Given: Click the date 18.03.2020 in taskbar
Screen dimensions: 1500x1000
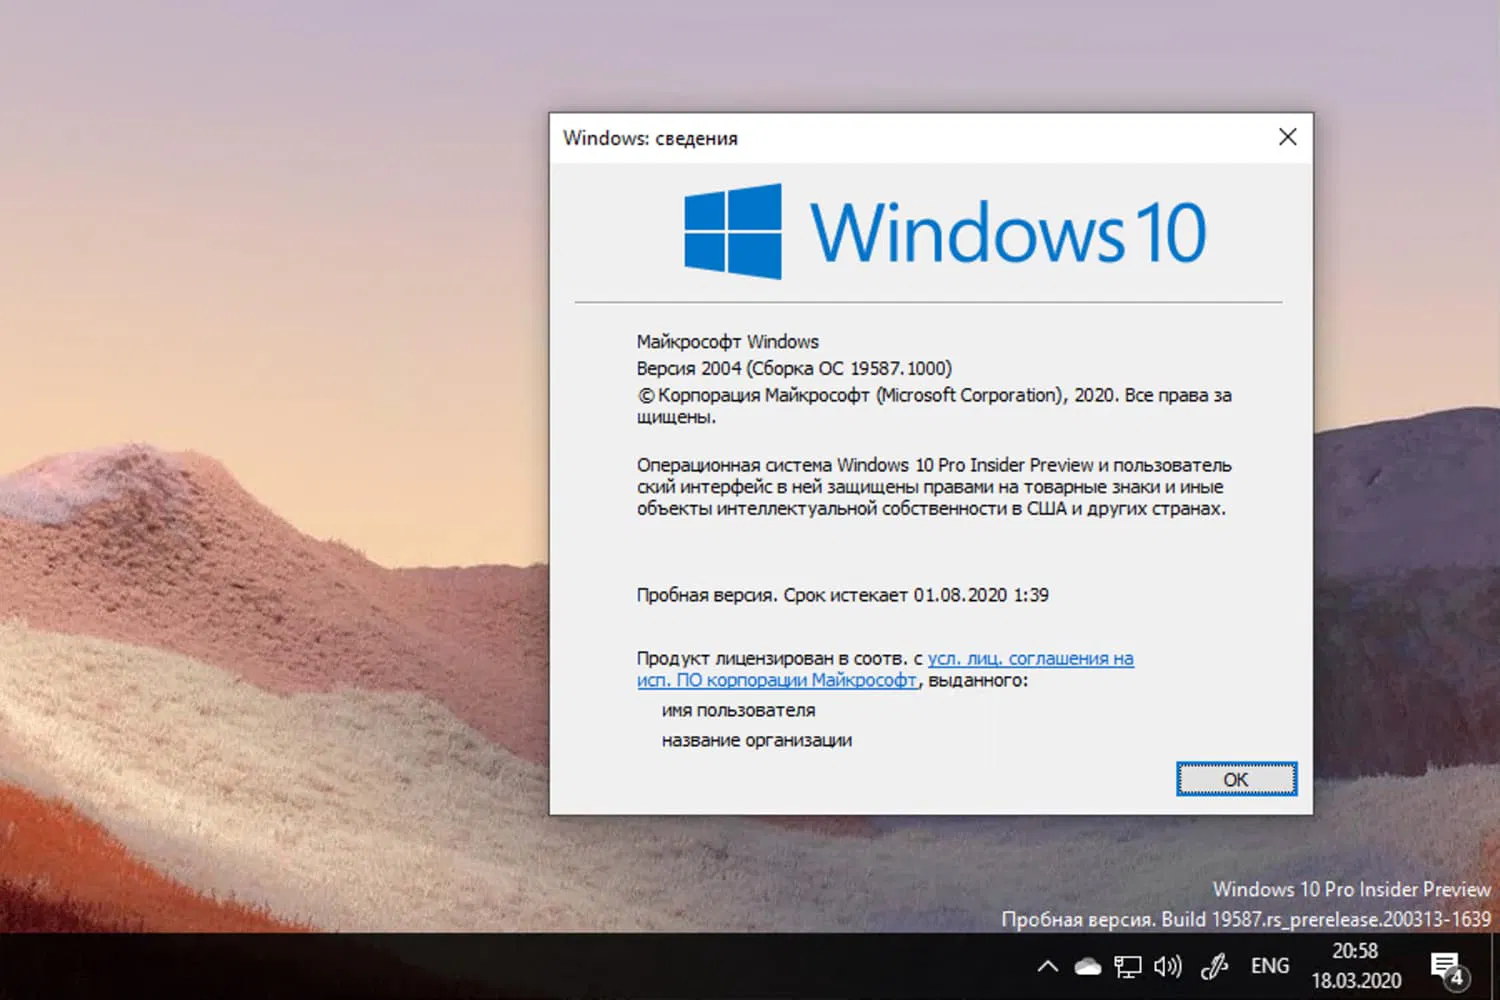Looking at the screenshot, I should pos(1355,980).
